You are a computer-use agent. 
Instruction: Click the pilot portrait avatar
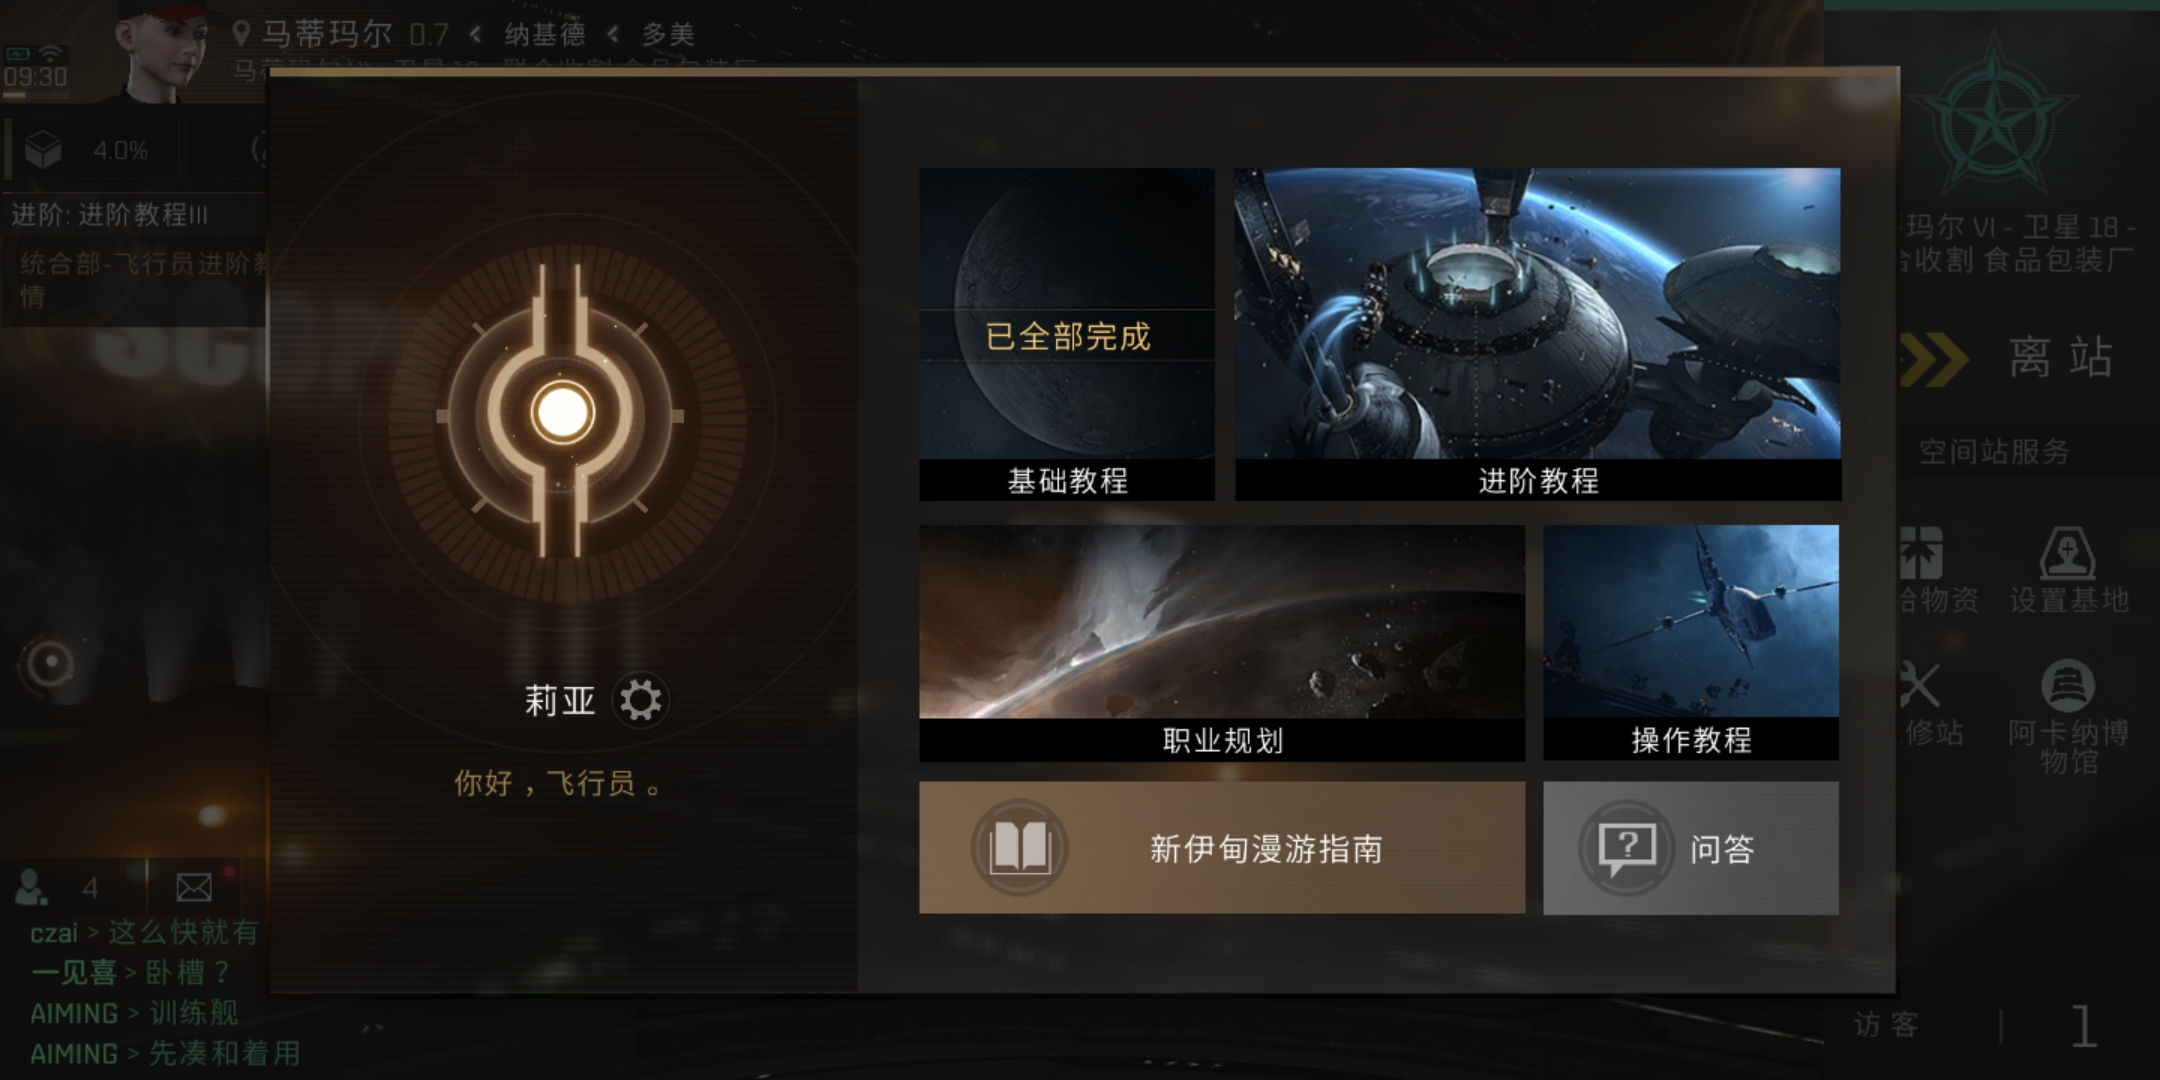click(160, 50)
